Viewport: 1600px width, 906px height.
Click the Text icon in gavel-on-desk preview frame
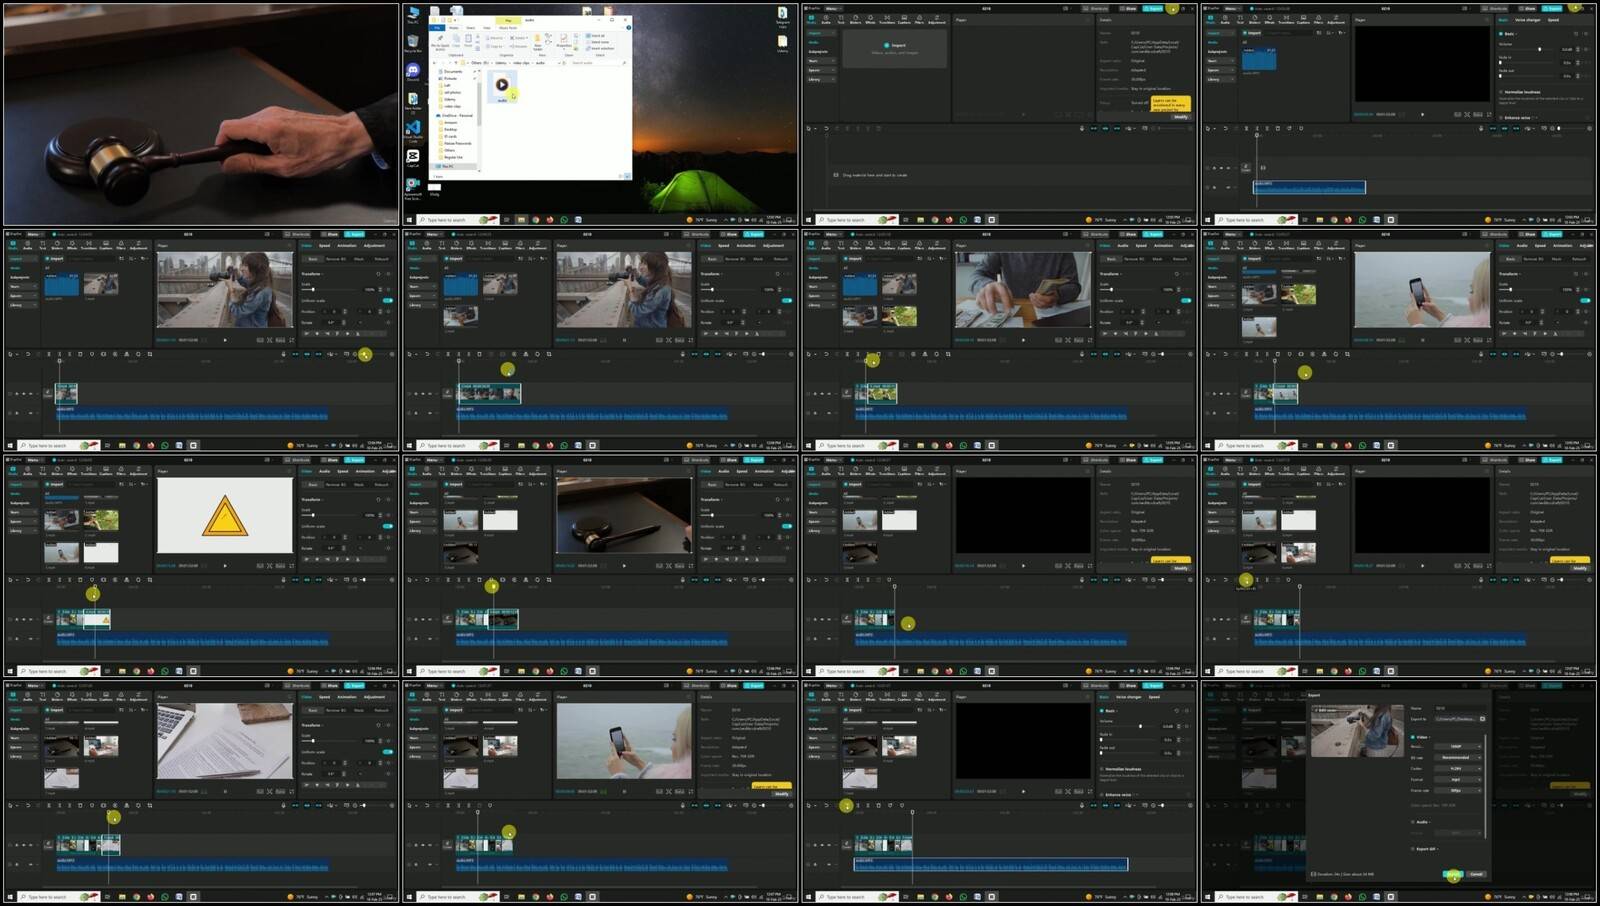(441, 470)
